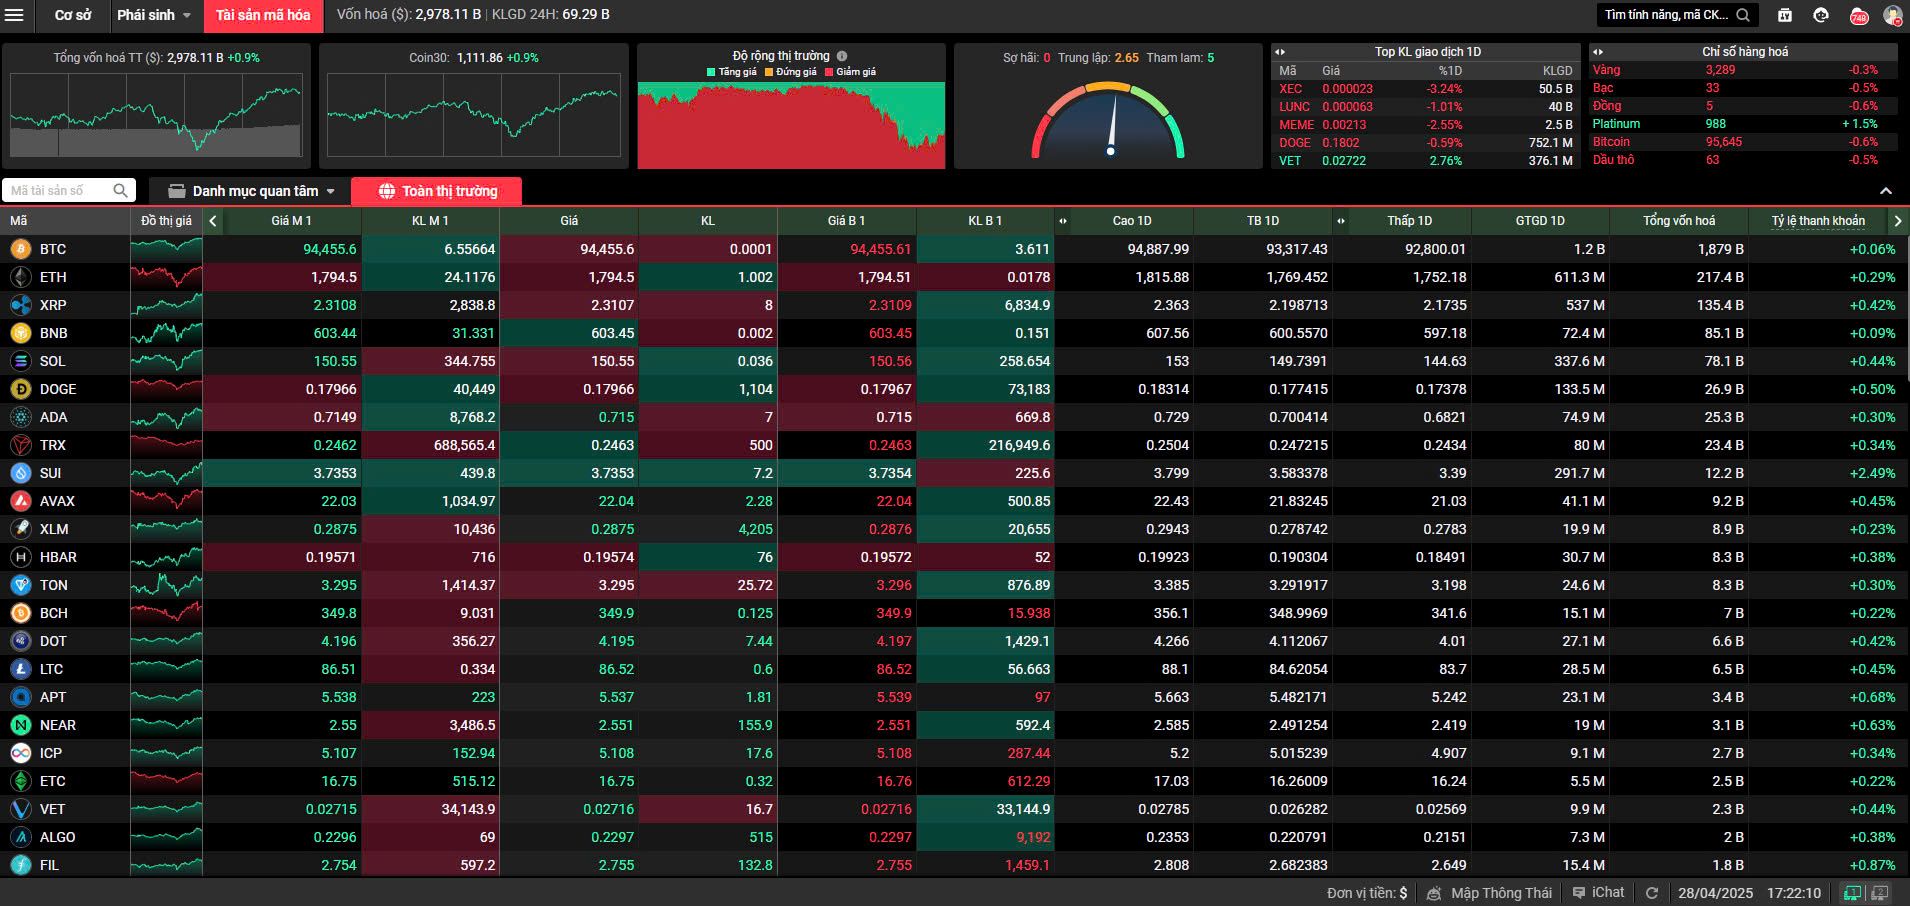Open the Danh mục quan tâm dropdown
This screenshot has height=906, width=1910.
(251, 191)
